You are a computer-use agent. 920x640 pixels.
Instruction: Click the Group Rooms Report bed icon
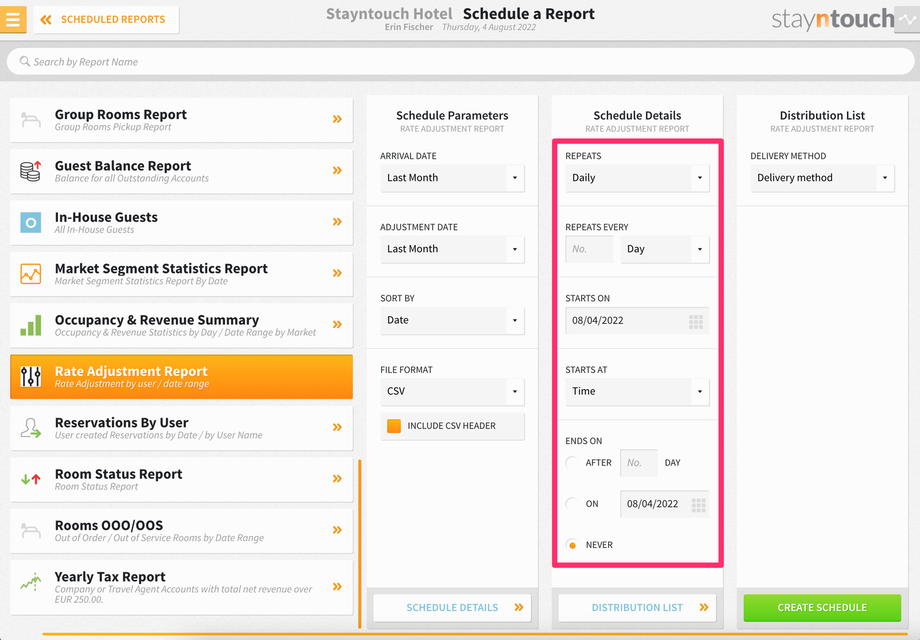click(x=31, y=120)
